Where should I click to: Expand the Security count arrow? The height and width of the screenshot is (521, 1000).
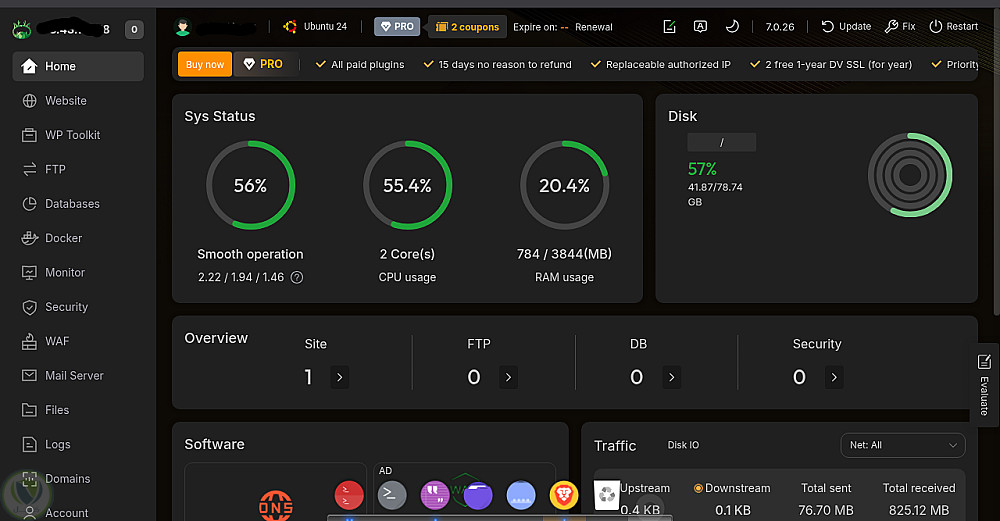(834, 378)
